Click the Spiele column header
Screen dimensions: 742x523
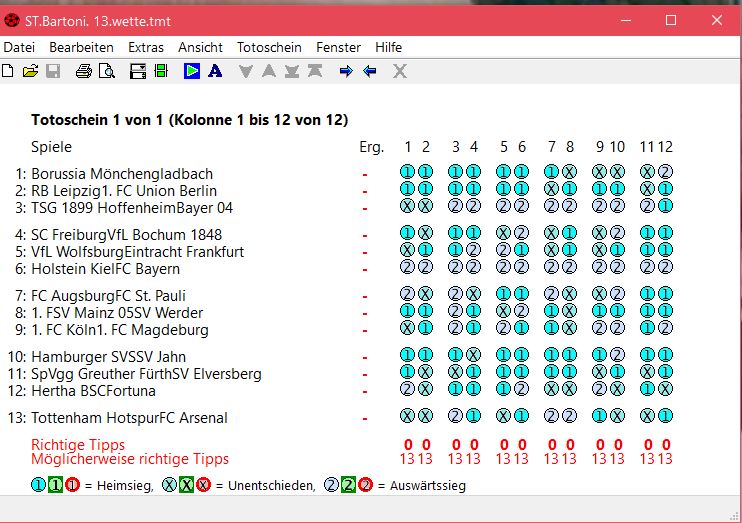coord(52,147)
